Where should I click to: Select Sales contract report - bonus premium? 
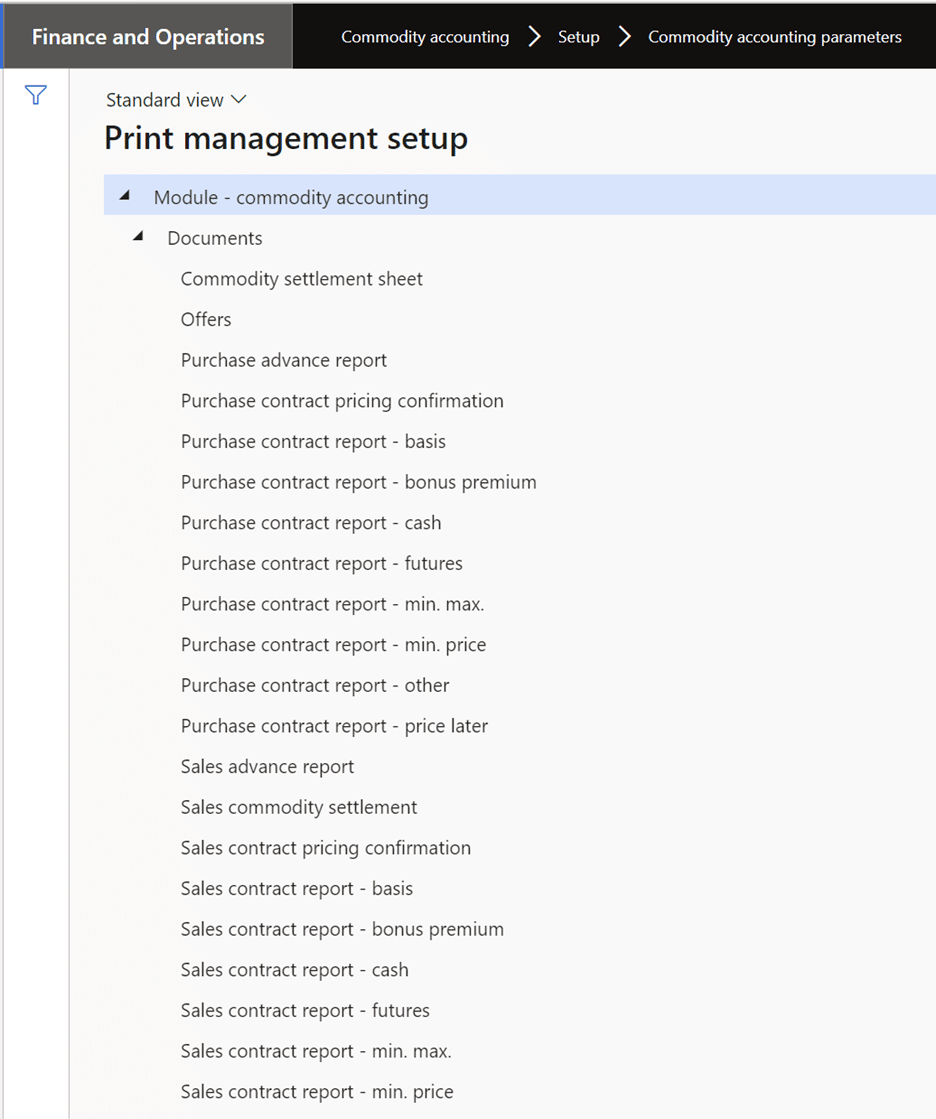[341, 929]
